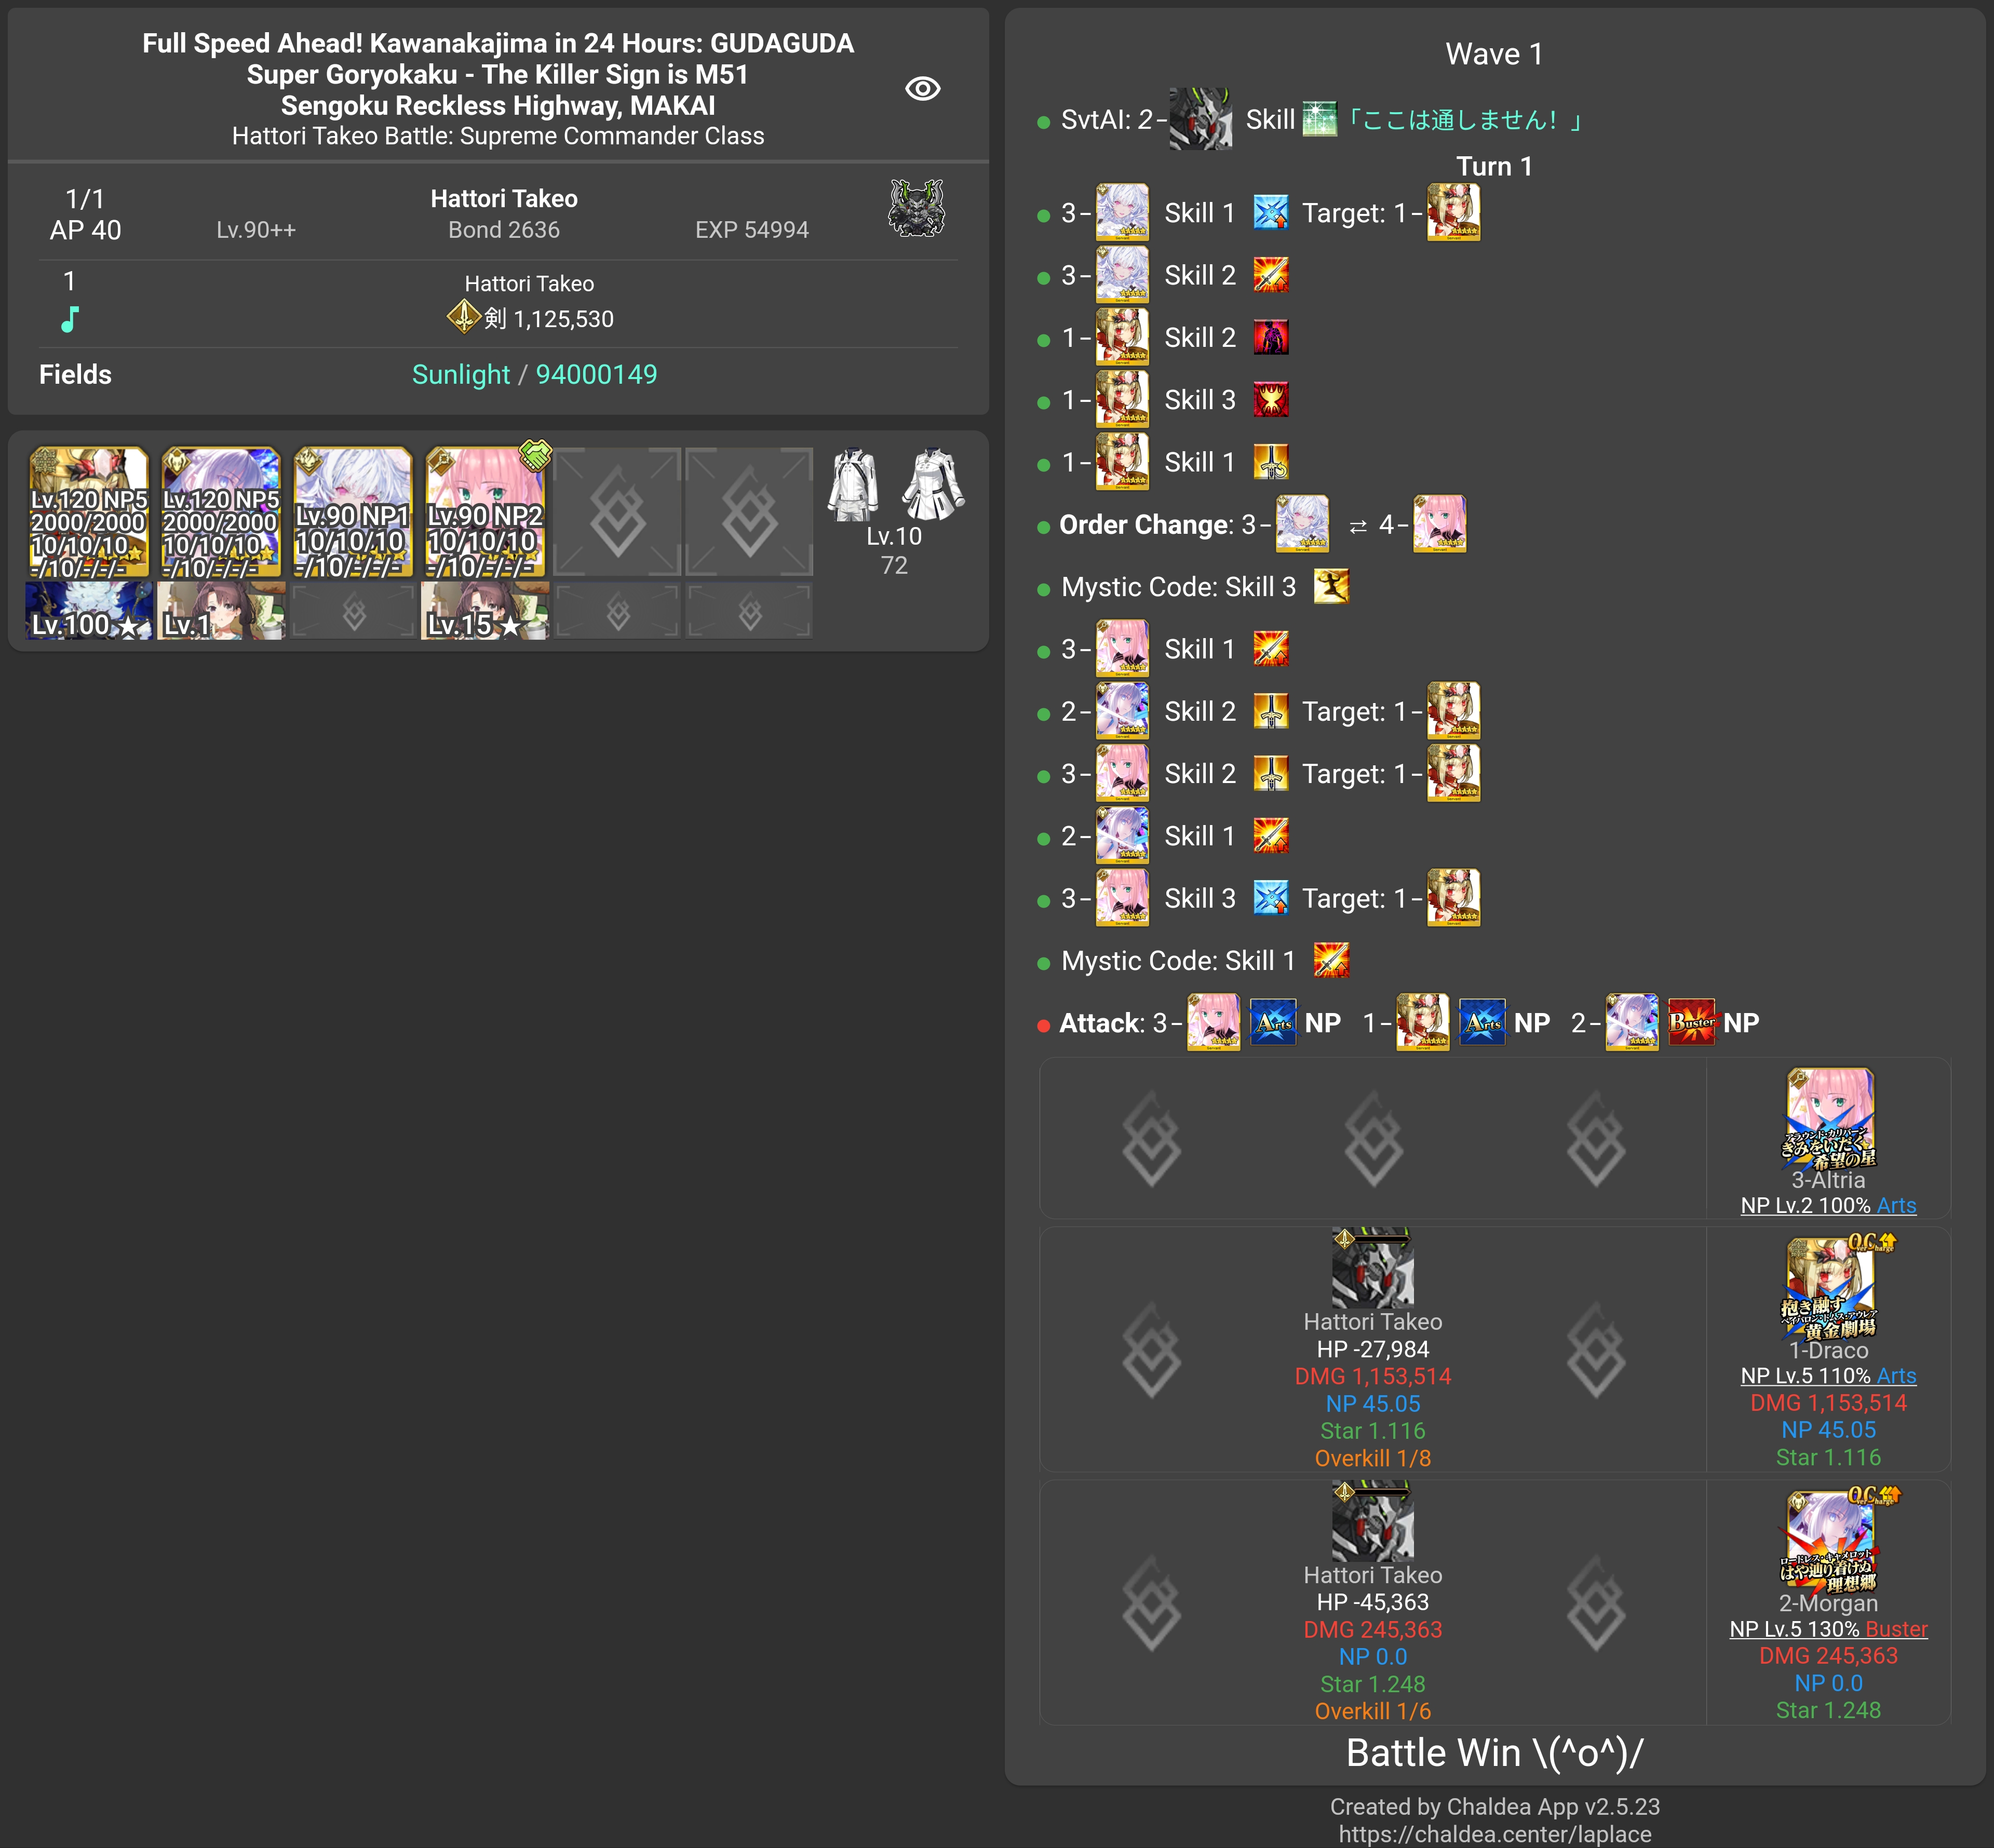Click Draco's Skill 3 red crown icon
The width and height of the screenshot is (1994, 1848).
point(1271,400)
